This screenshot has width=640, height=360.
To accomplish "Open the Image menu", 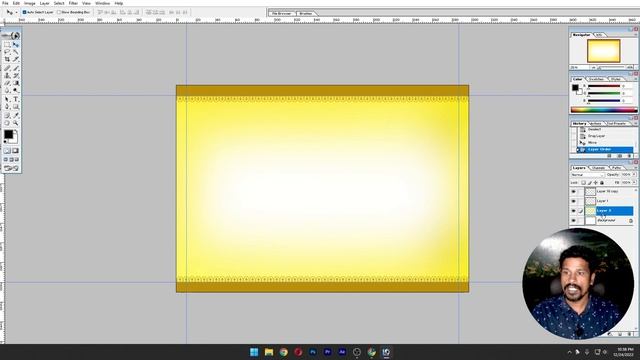I will [x=30, y=3].
